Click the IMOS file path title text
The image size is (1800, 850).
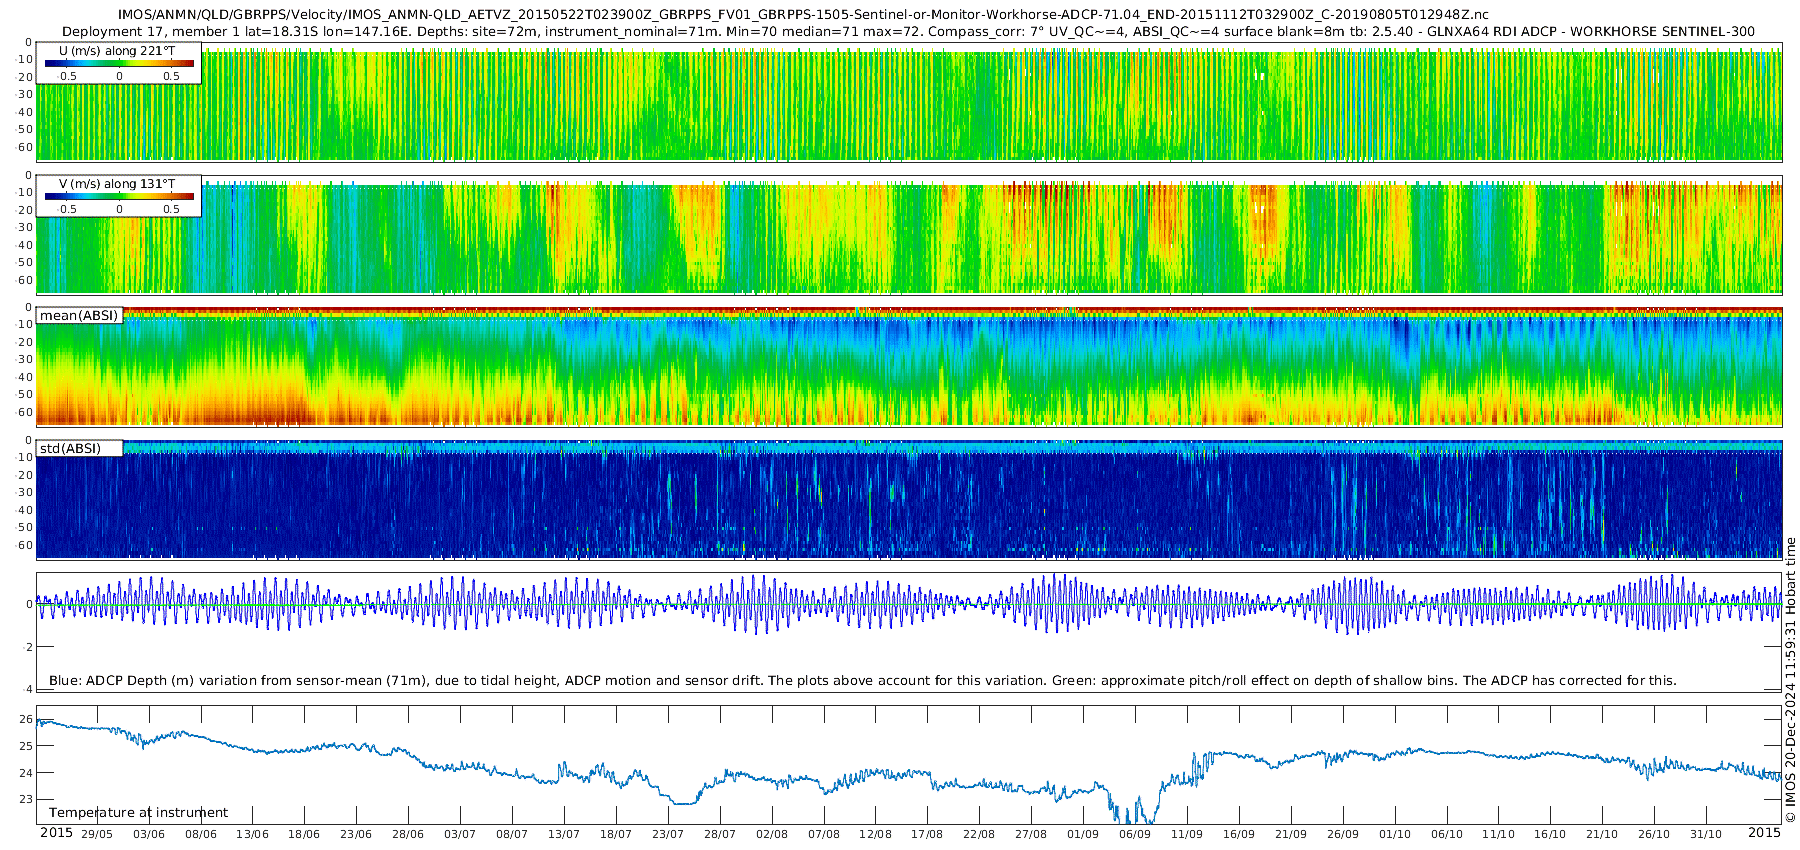802,15
